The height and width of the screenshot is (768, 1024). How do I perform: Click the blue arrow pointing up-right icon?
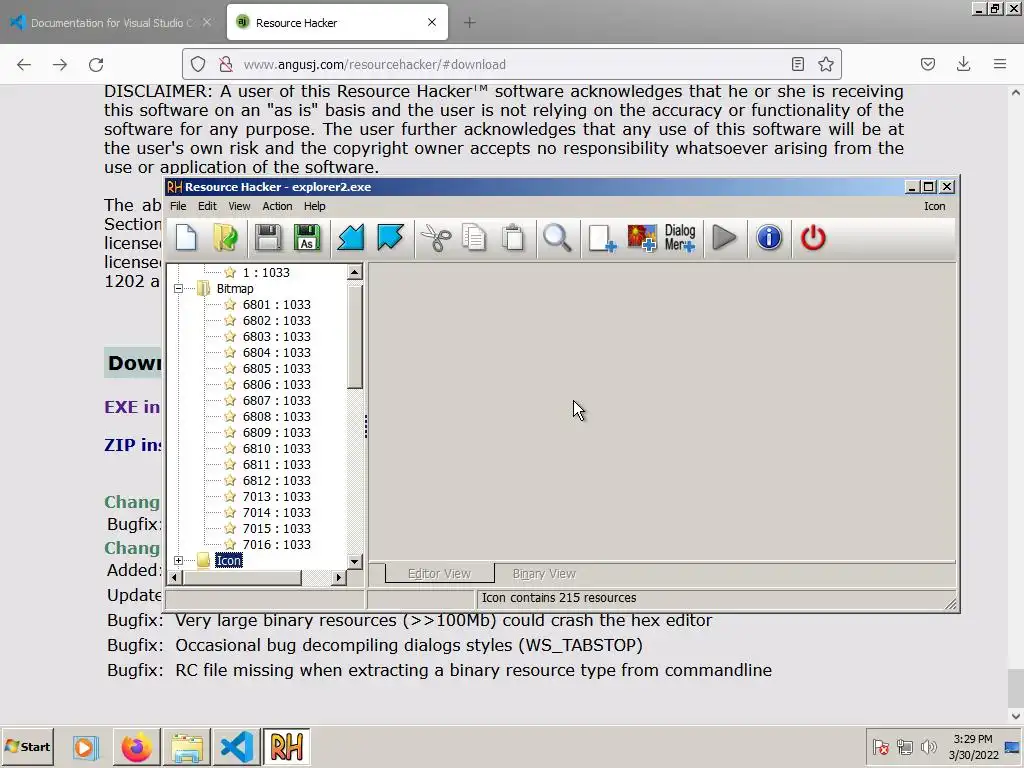pyautogui.click(x=390, y=238)
